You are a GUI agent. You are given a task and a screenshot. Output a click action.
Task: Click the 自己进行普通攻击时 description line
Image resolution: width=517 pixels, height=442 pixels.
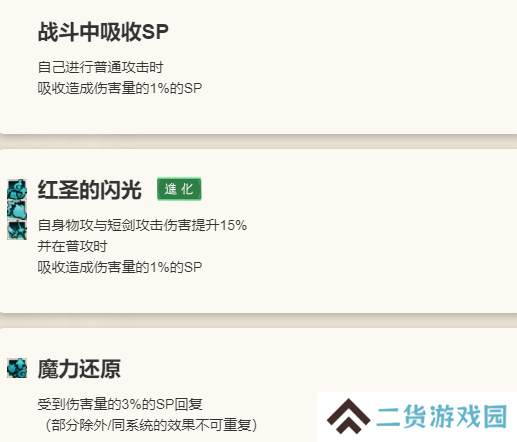tap(100, 67)
